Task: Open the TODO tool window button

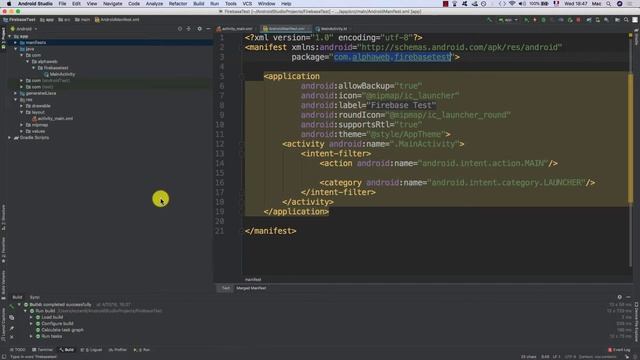Action: (18, 350)
